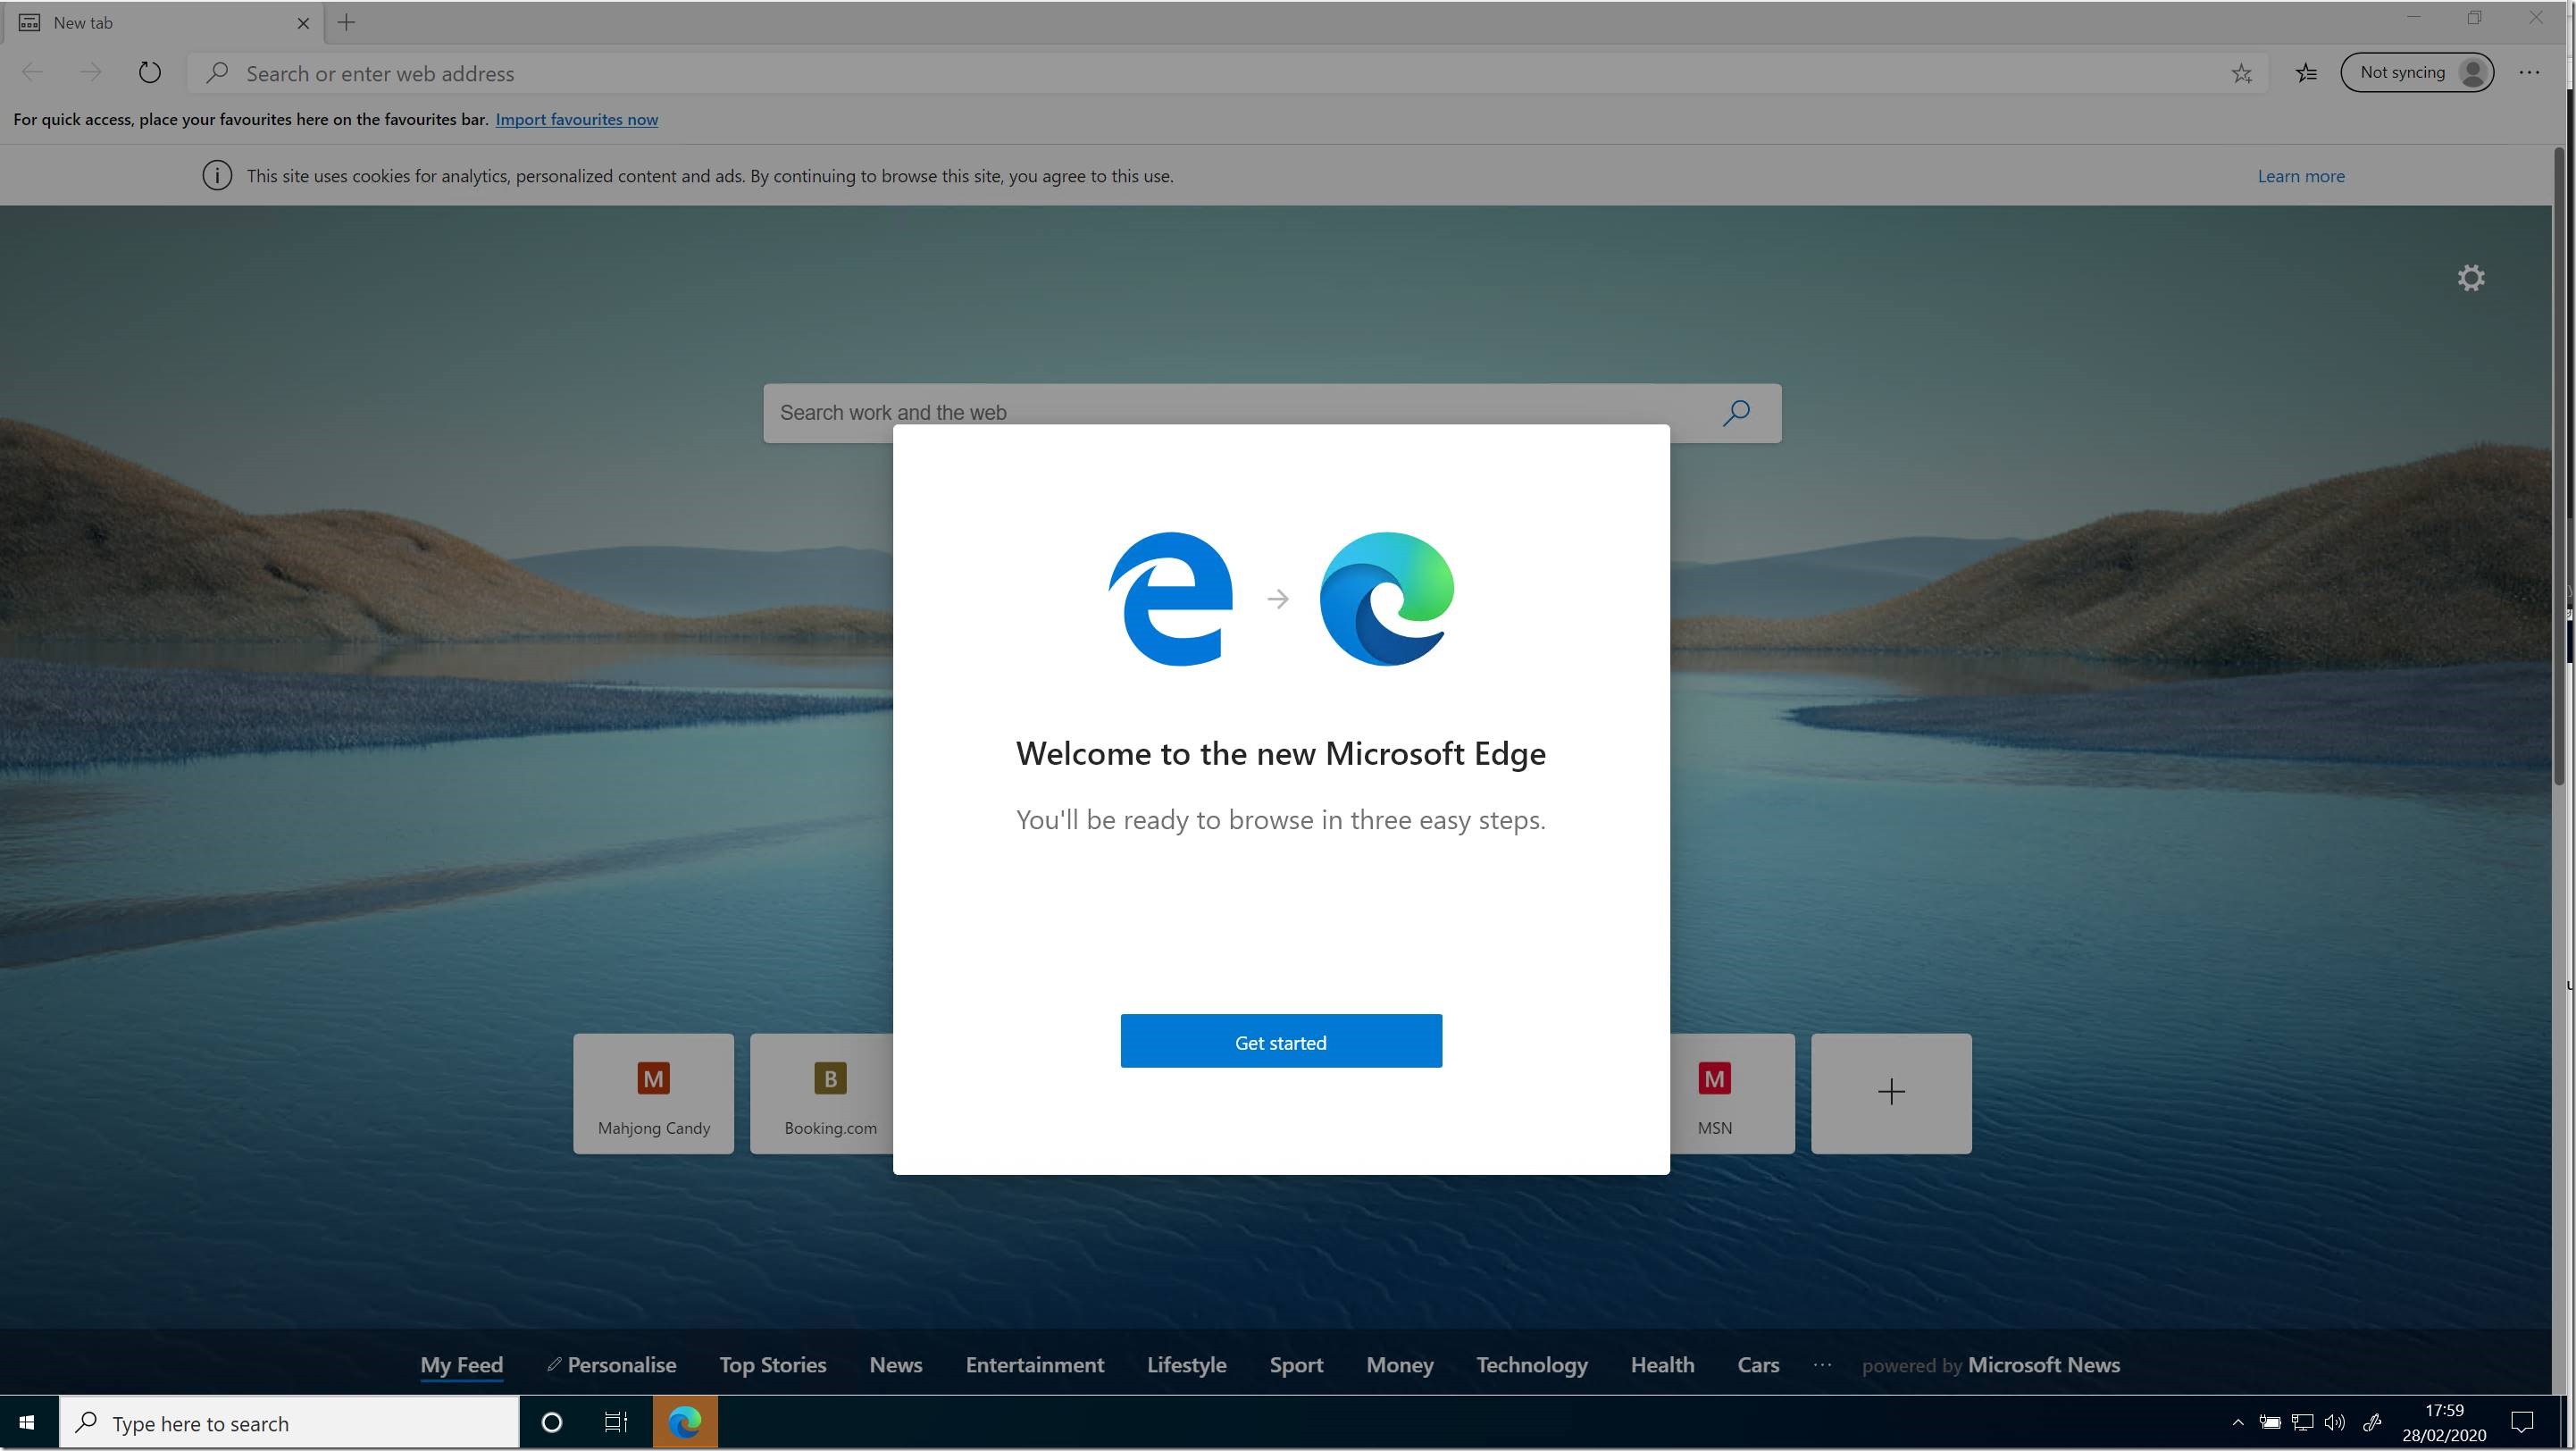Add this page to favourites star
Image resolution: width=2576 pixels, height=1451 pixels.
(x=2241, y=73)
